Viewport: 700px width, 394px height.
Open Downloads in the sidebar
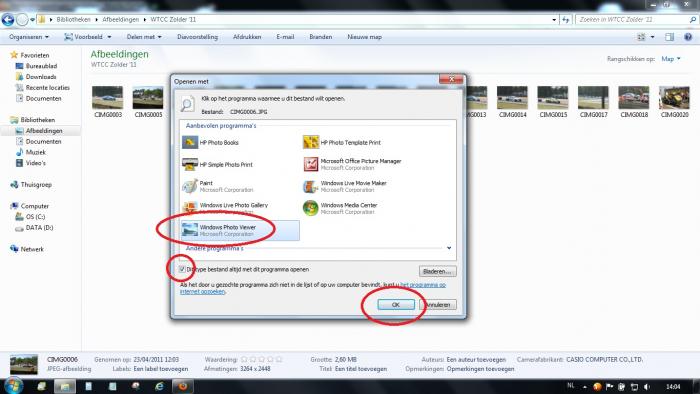click(41, 77)
